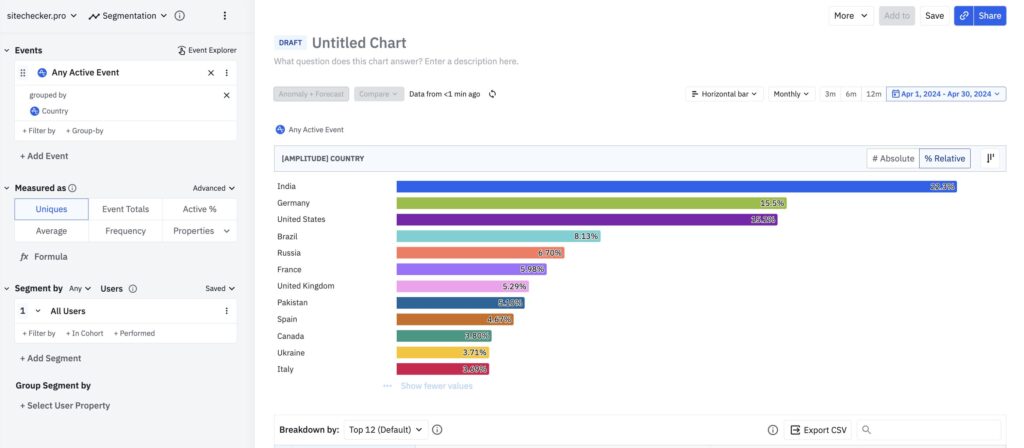Switch to # Absolute values

(892, 158)
